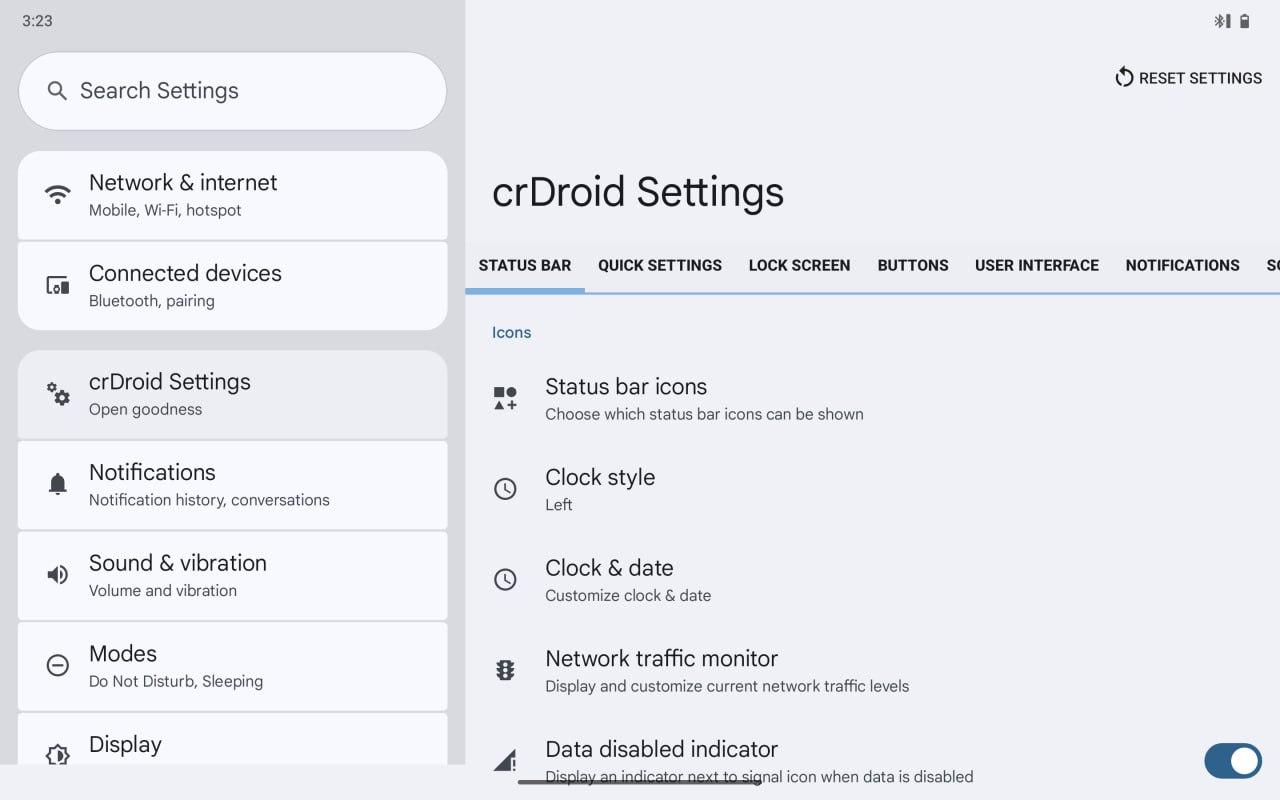Click the Sound & vibration speaker icon
The width and height of the screenshot is (1280, 800).
[58, 575]
